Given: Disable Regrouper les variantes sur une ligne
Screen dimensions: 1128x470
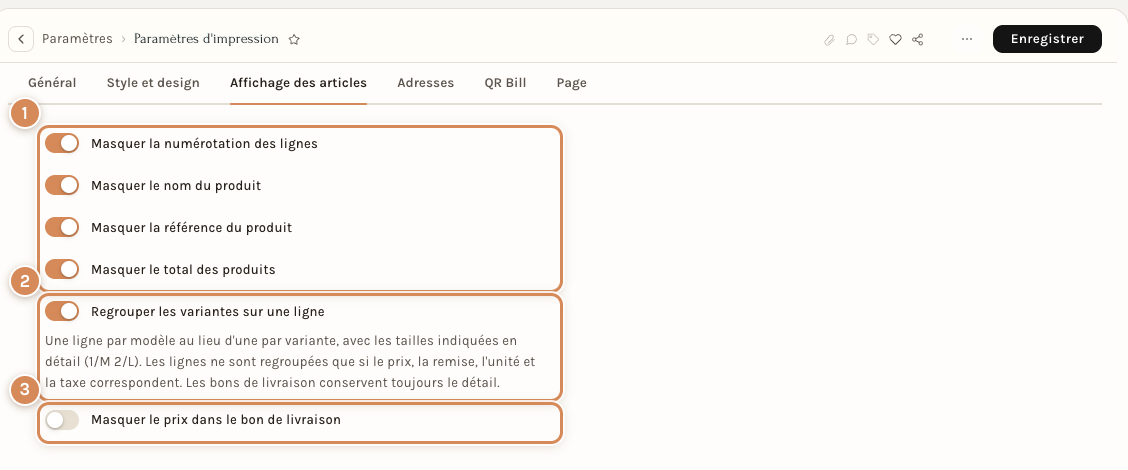Looking at the screenshot, I should 62,312.
